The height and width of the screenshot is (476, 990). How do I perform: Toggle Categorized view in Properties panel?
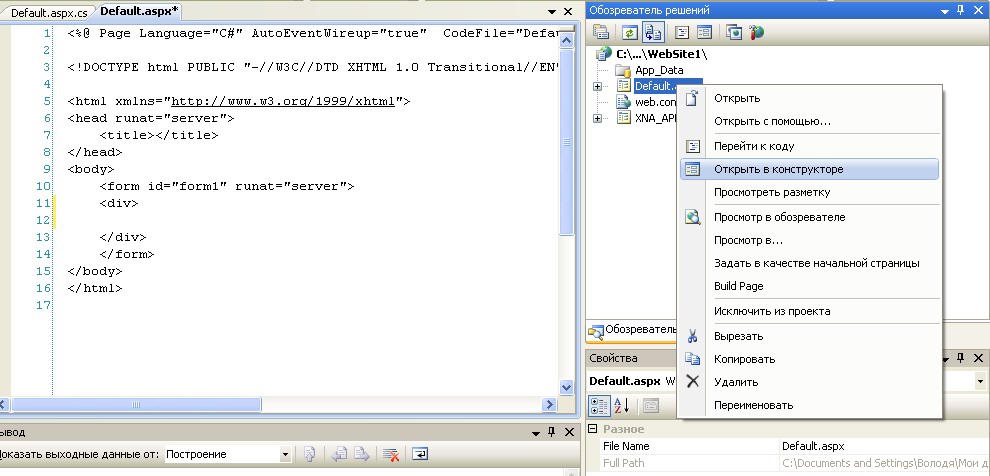coord(600,405)
